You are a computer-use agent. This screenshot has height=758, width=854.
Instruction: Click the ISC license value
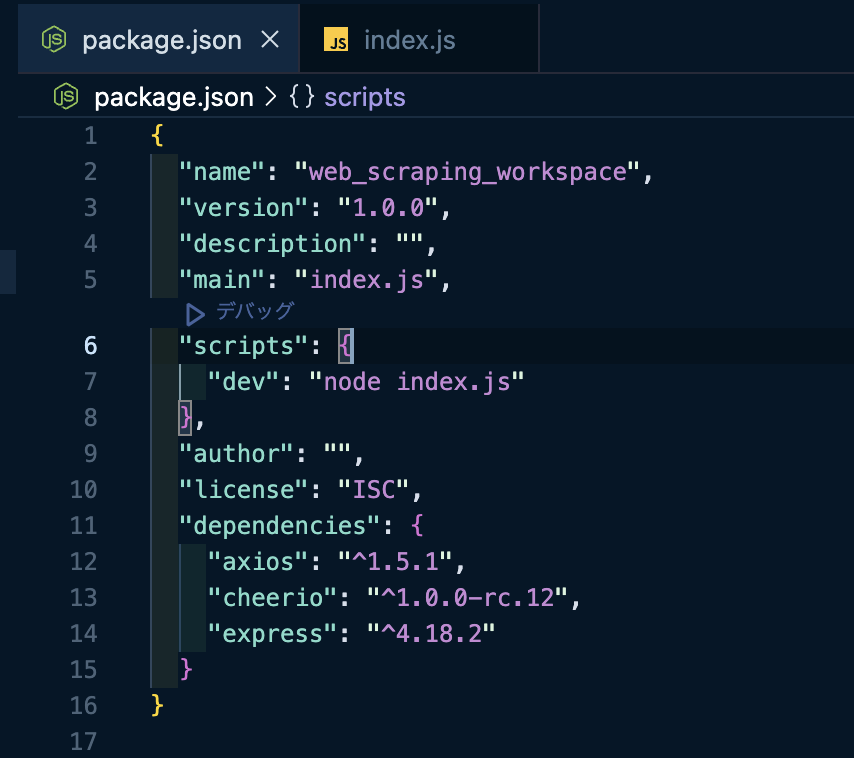[374, 490]
